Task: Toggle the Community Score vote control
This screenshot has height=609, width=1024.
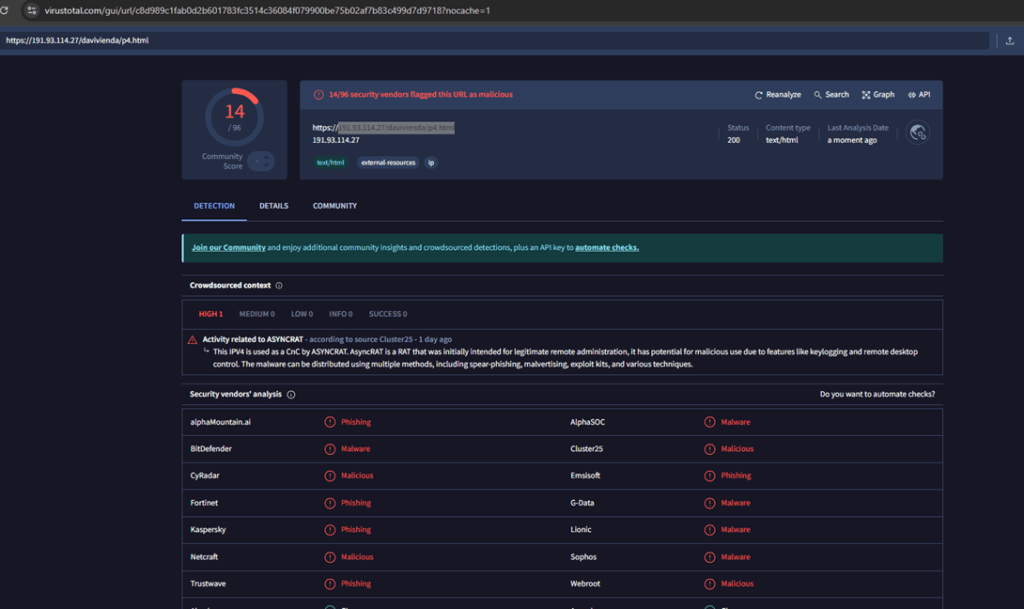Action: [261, 160]
